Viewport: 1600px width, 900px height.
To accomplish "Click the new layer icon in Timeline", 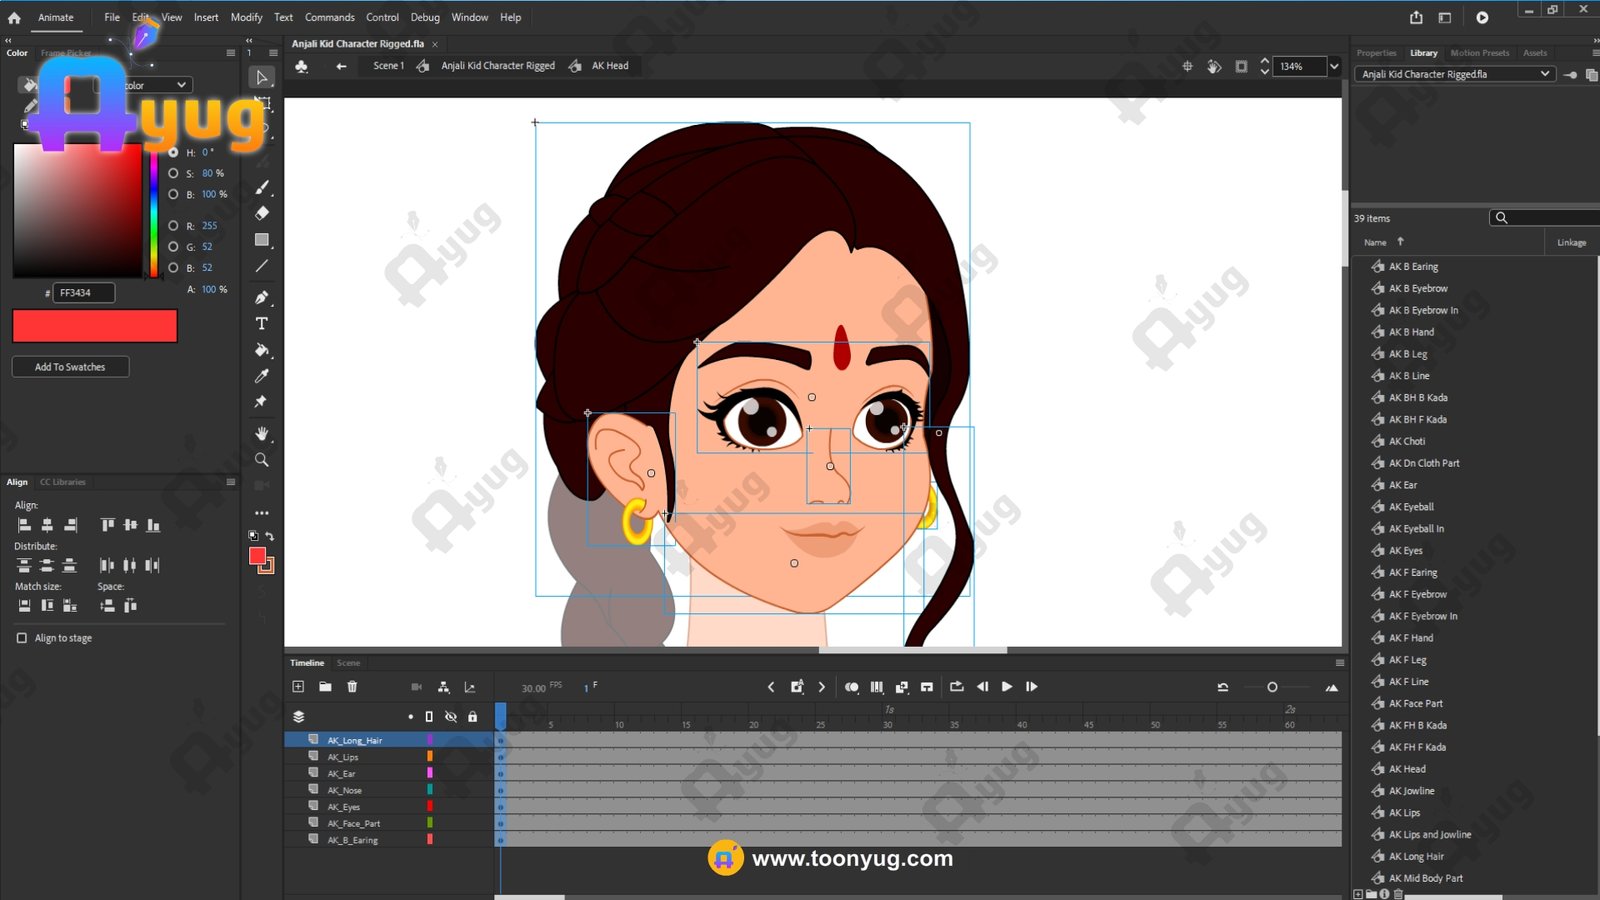I will point(298,687).
